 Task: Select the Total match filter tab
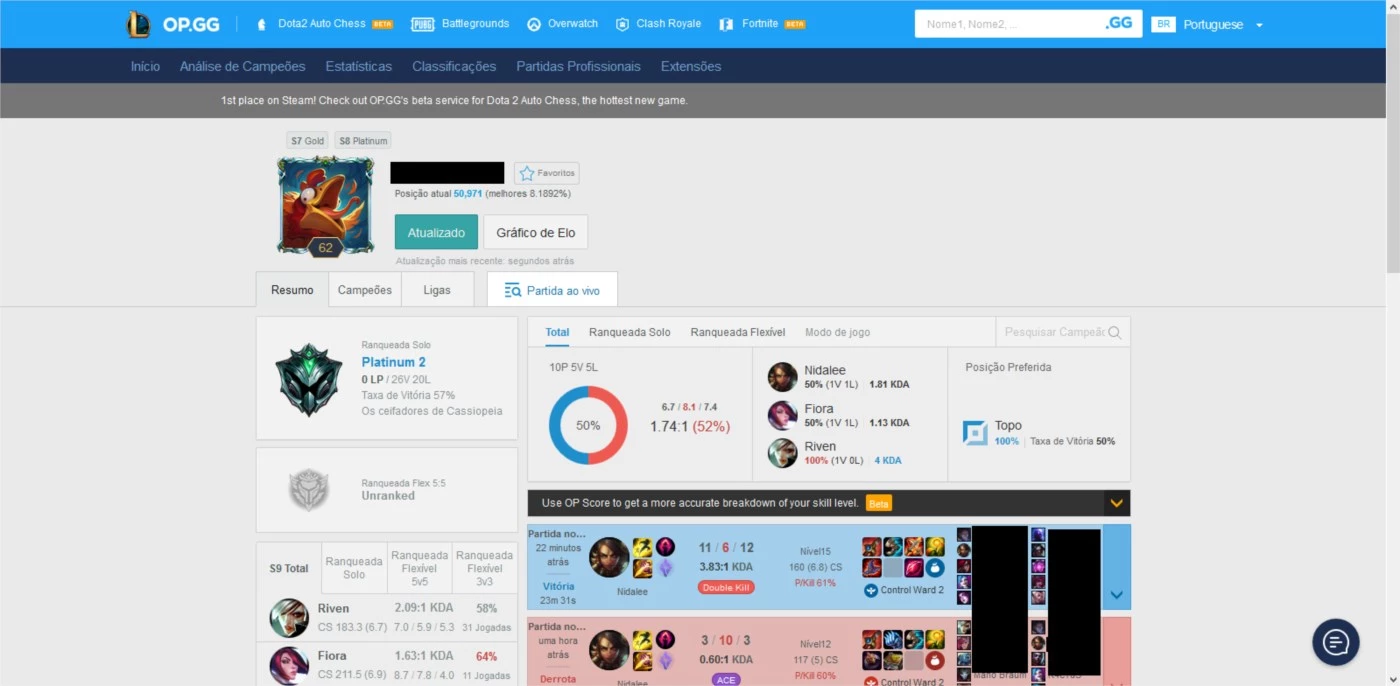tap(557, 332)
